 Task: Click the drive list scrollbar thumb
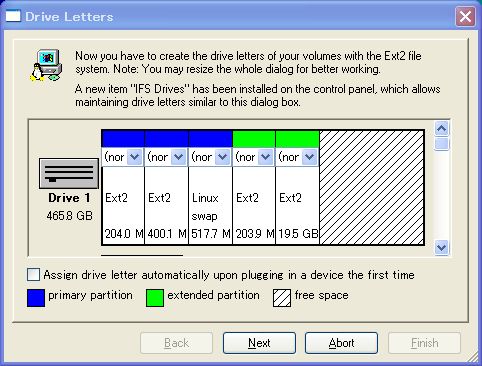(x=442, y=144)
